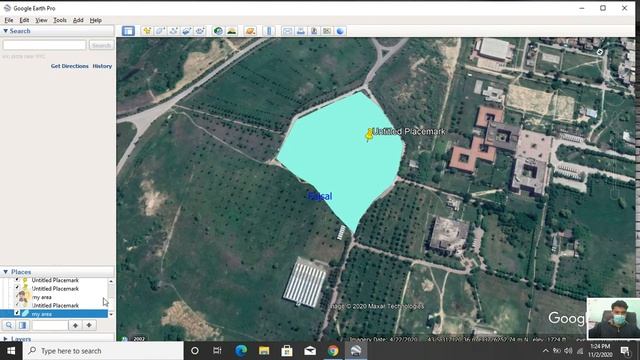This screenshot has height=360, width=640.
Task: Open the Add menu
Action: (78, 20)
